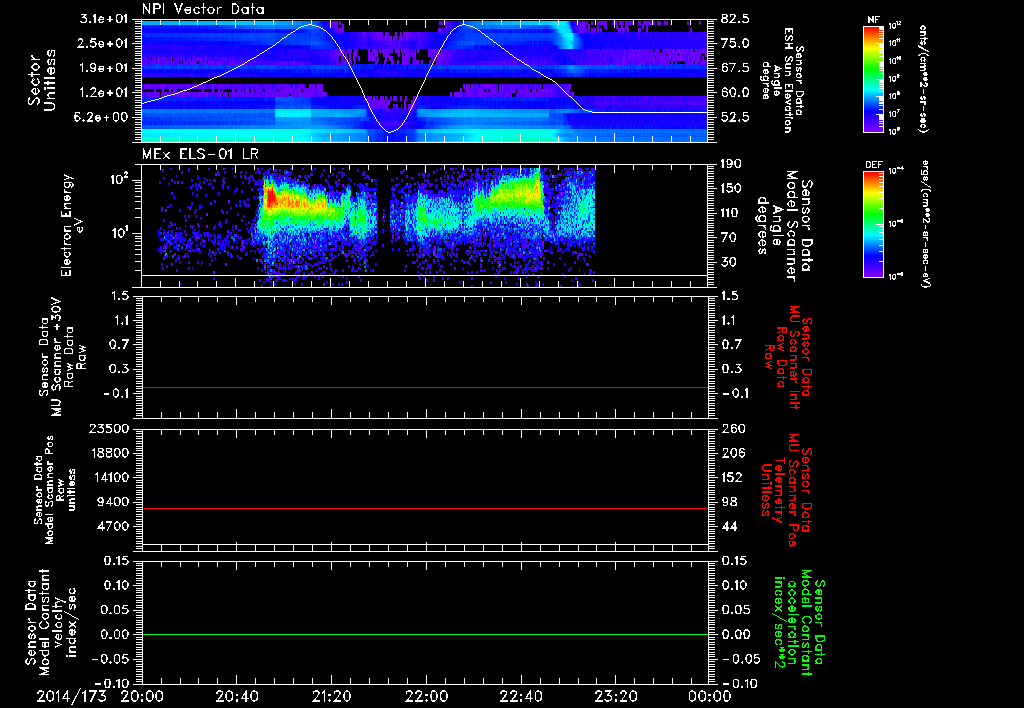Click the 00:00 time tick label
Image resolution: width=1024 pixels, height=708 pixels.
(x=710, y=696)
